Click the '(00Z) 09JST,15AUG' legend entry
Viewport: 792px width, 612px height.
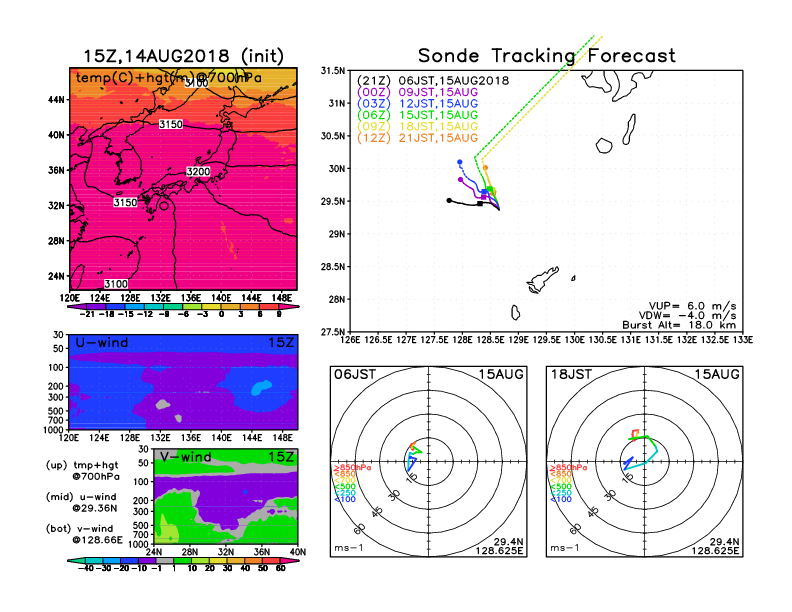[x=417, y=92]
